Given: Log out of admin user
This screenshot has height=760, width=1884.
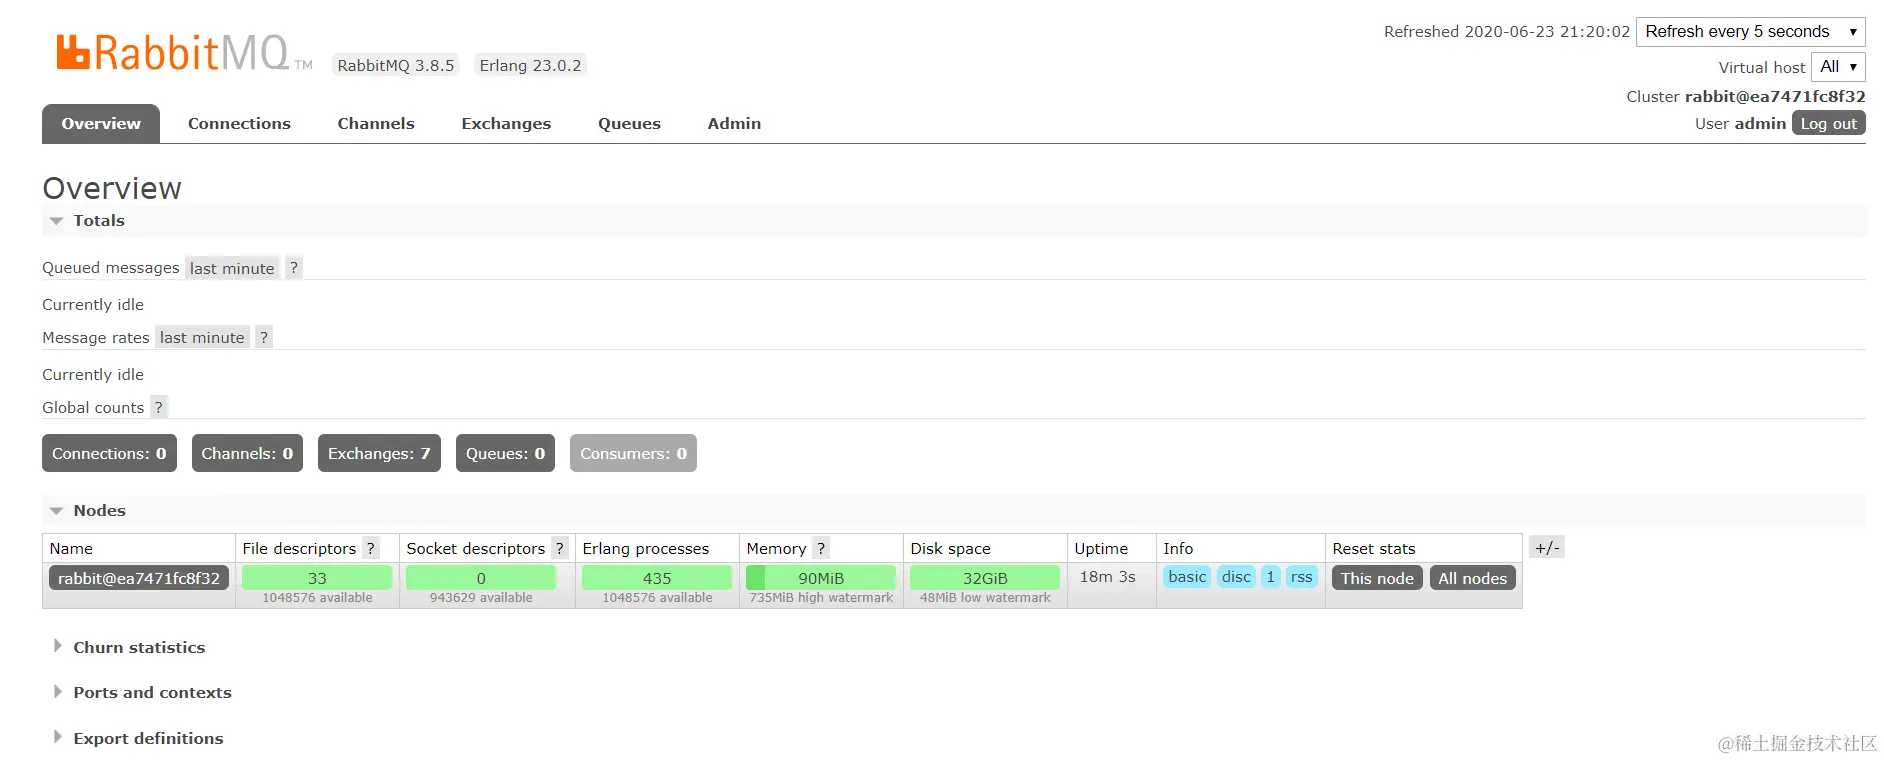Looking at the screenshot, I should tap(1828, 123).
